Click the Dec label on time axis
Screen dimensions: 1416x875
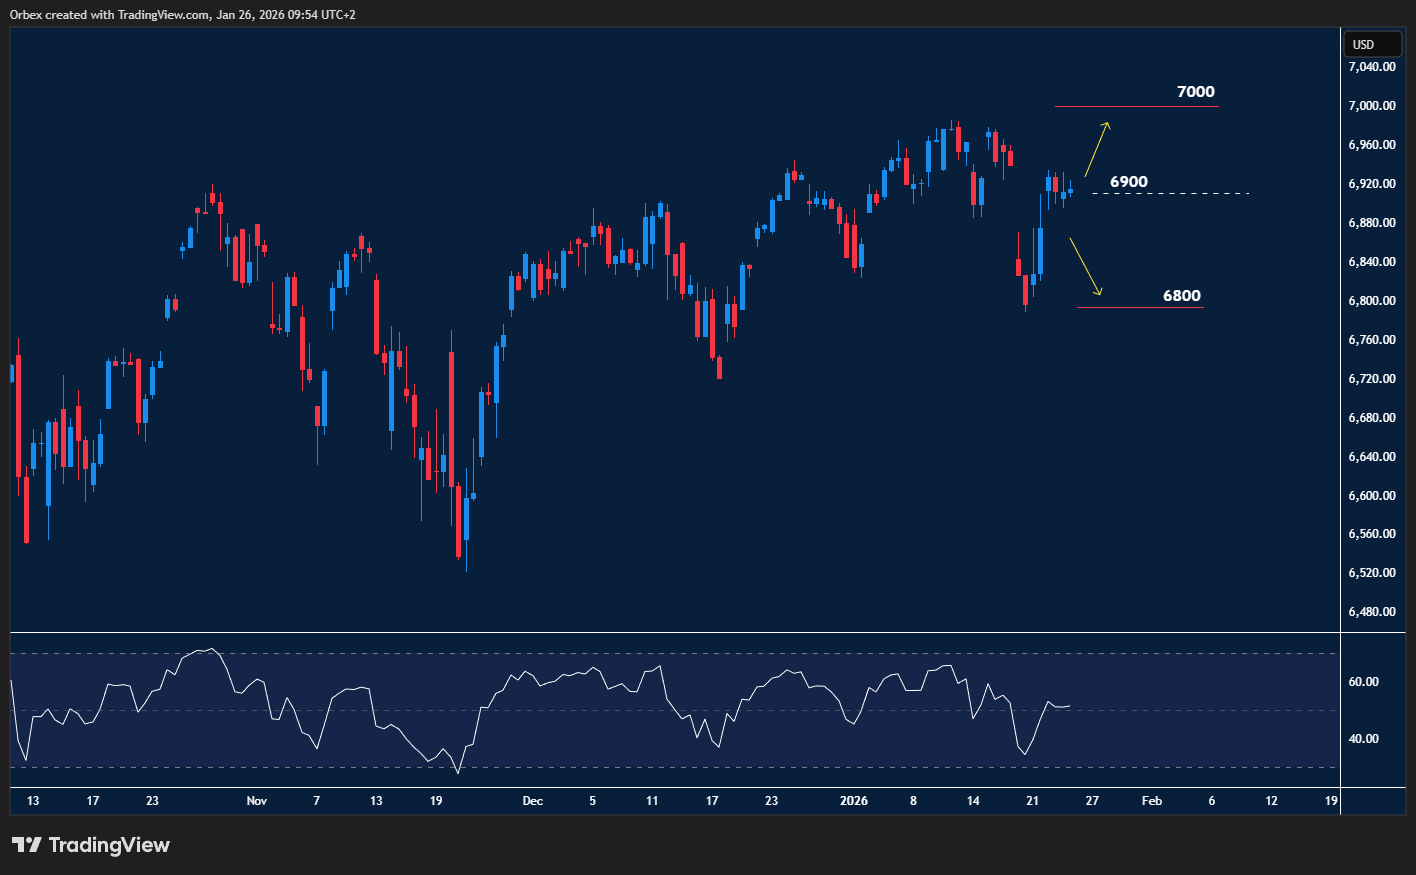coord(532,800)
